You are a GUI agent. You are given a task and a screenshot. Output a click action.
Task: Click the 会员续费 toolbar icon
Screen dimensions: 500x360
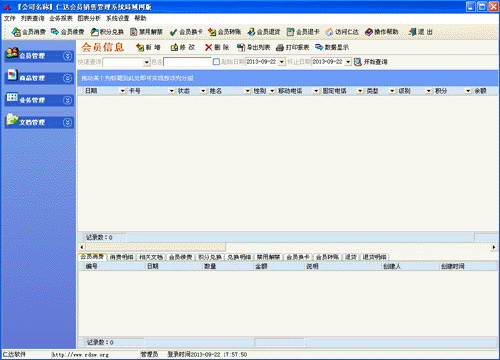55,32
